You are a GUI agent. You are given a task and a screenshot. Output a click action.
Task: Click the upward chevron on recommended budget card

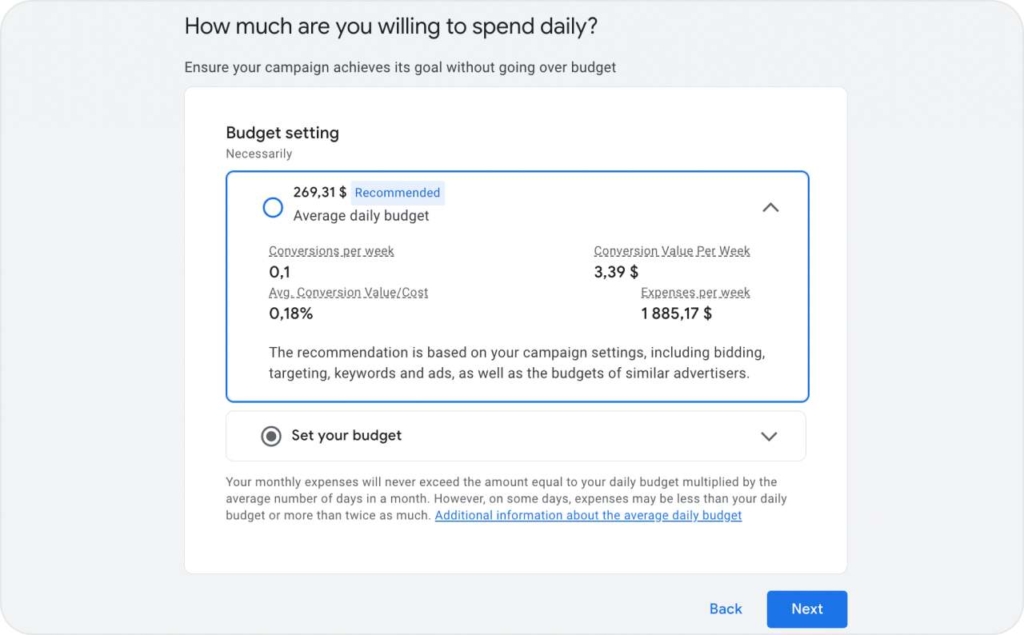pos(770,207)
